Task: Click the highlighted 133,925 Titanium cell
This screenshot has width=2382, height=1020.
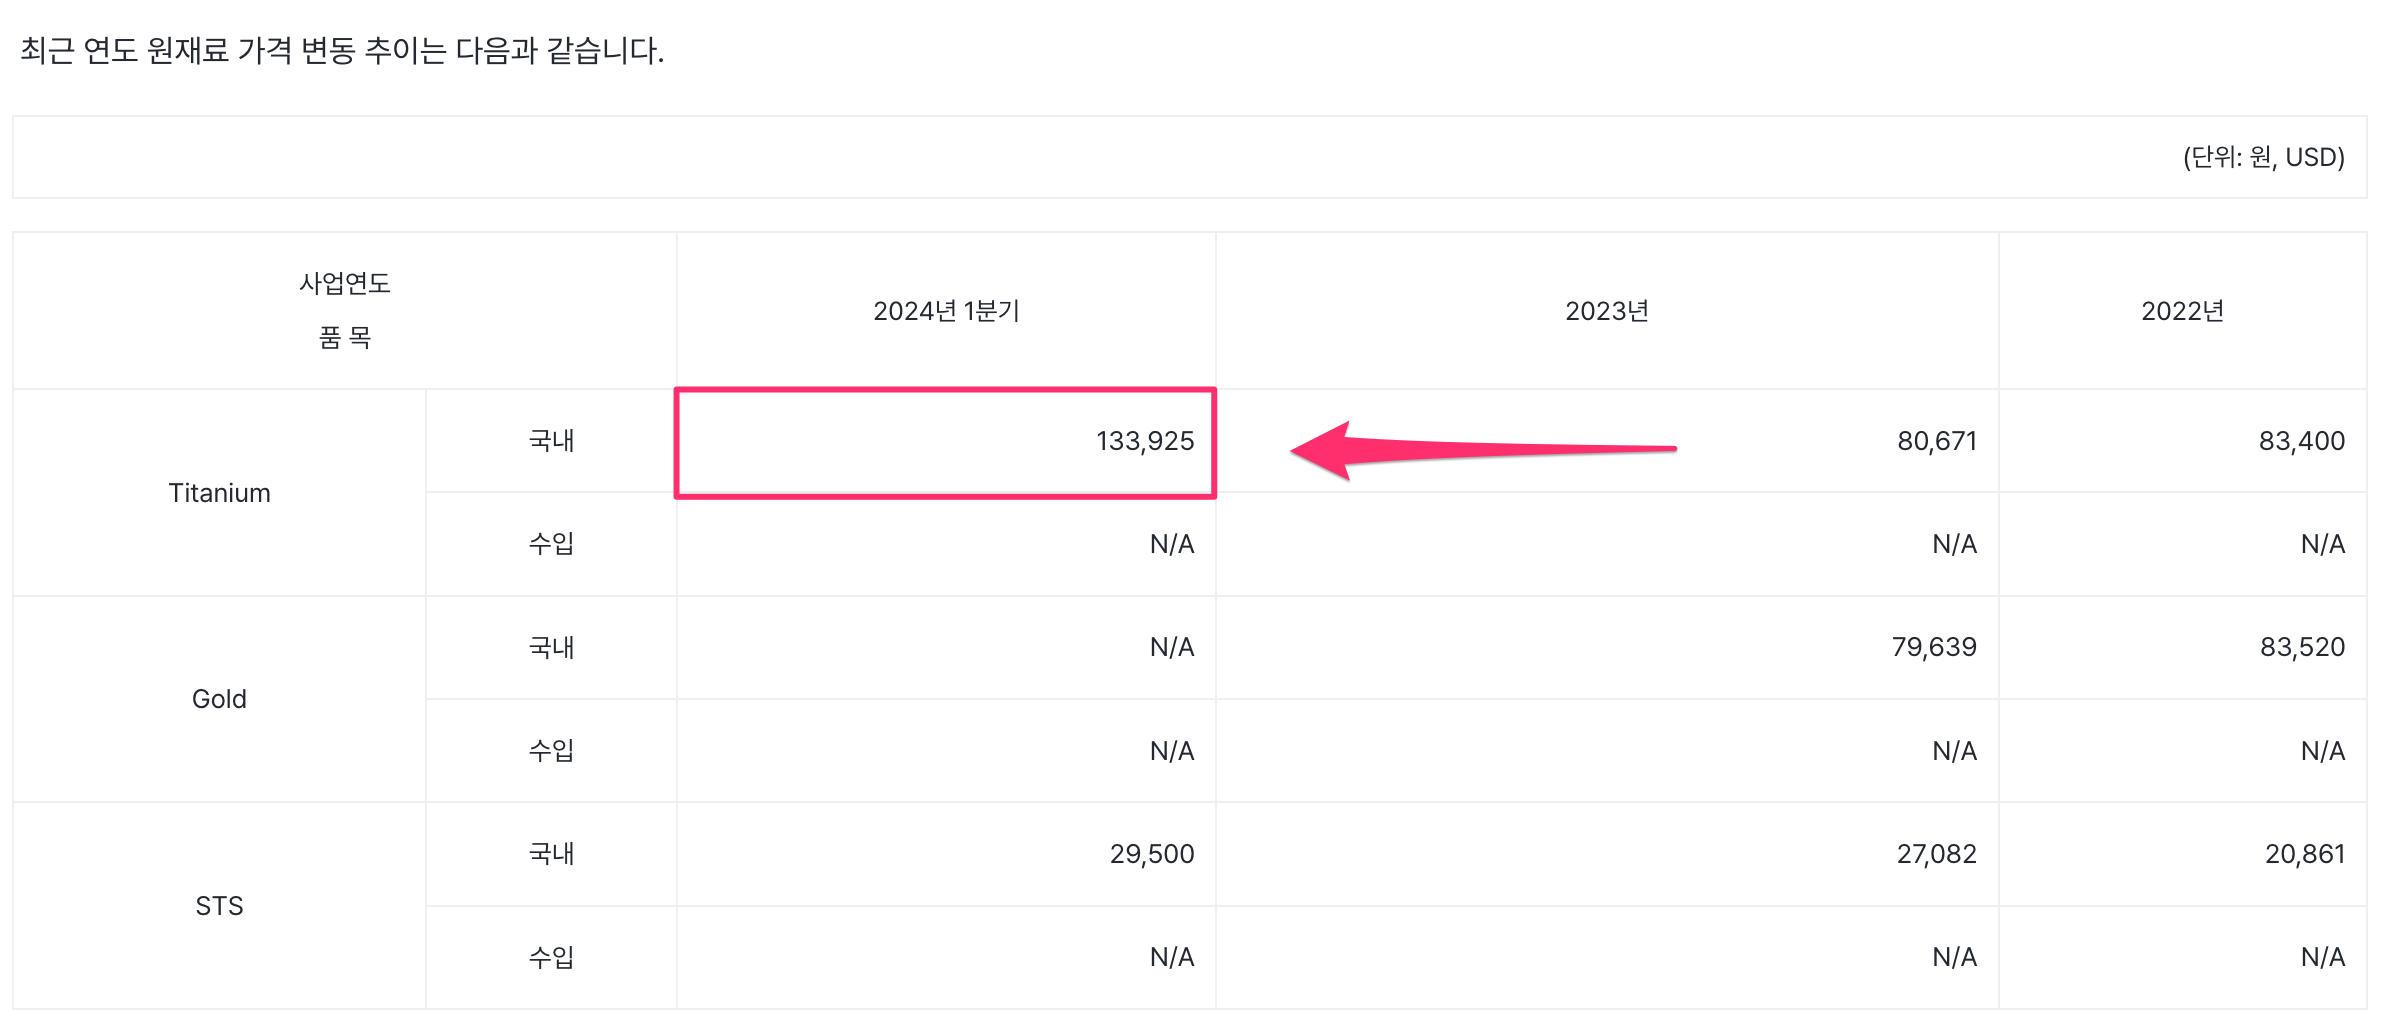Action: tap(1144, 441)
